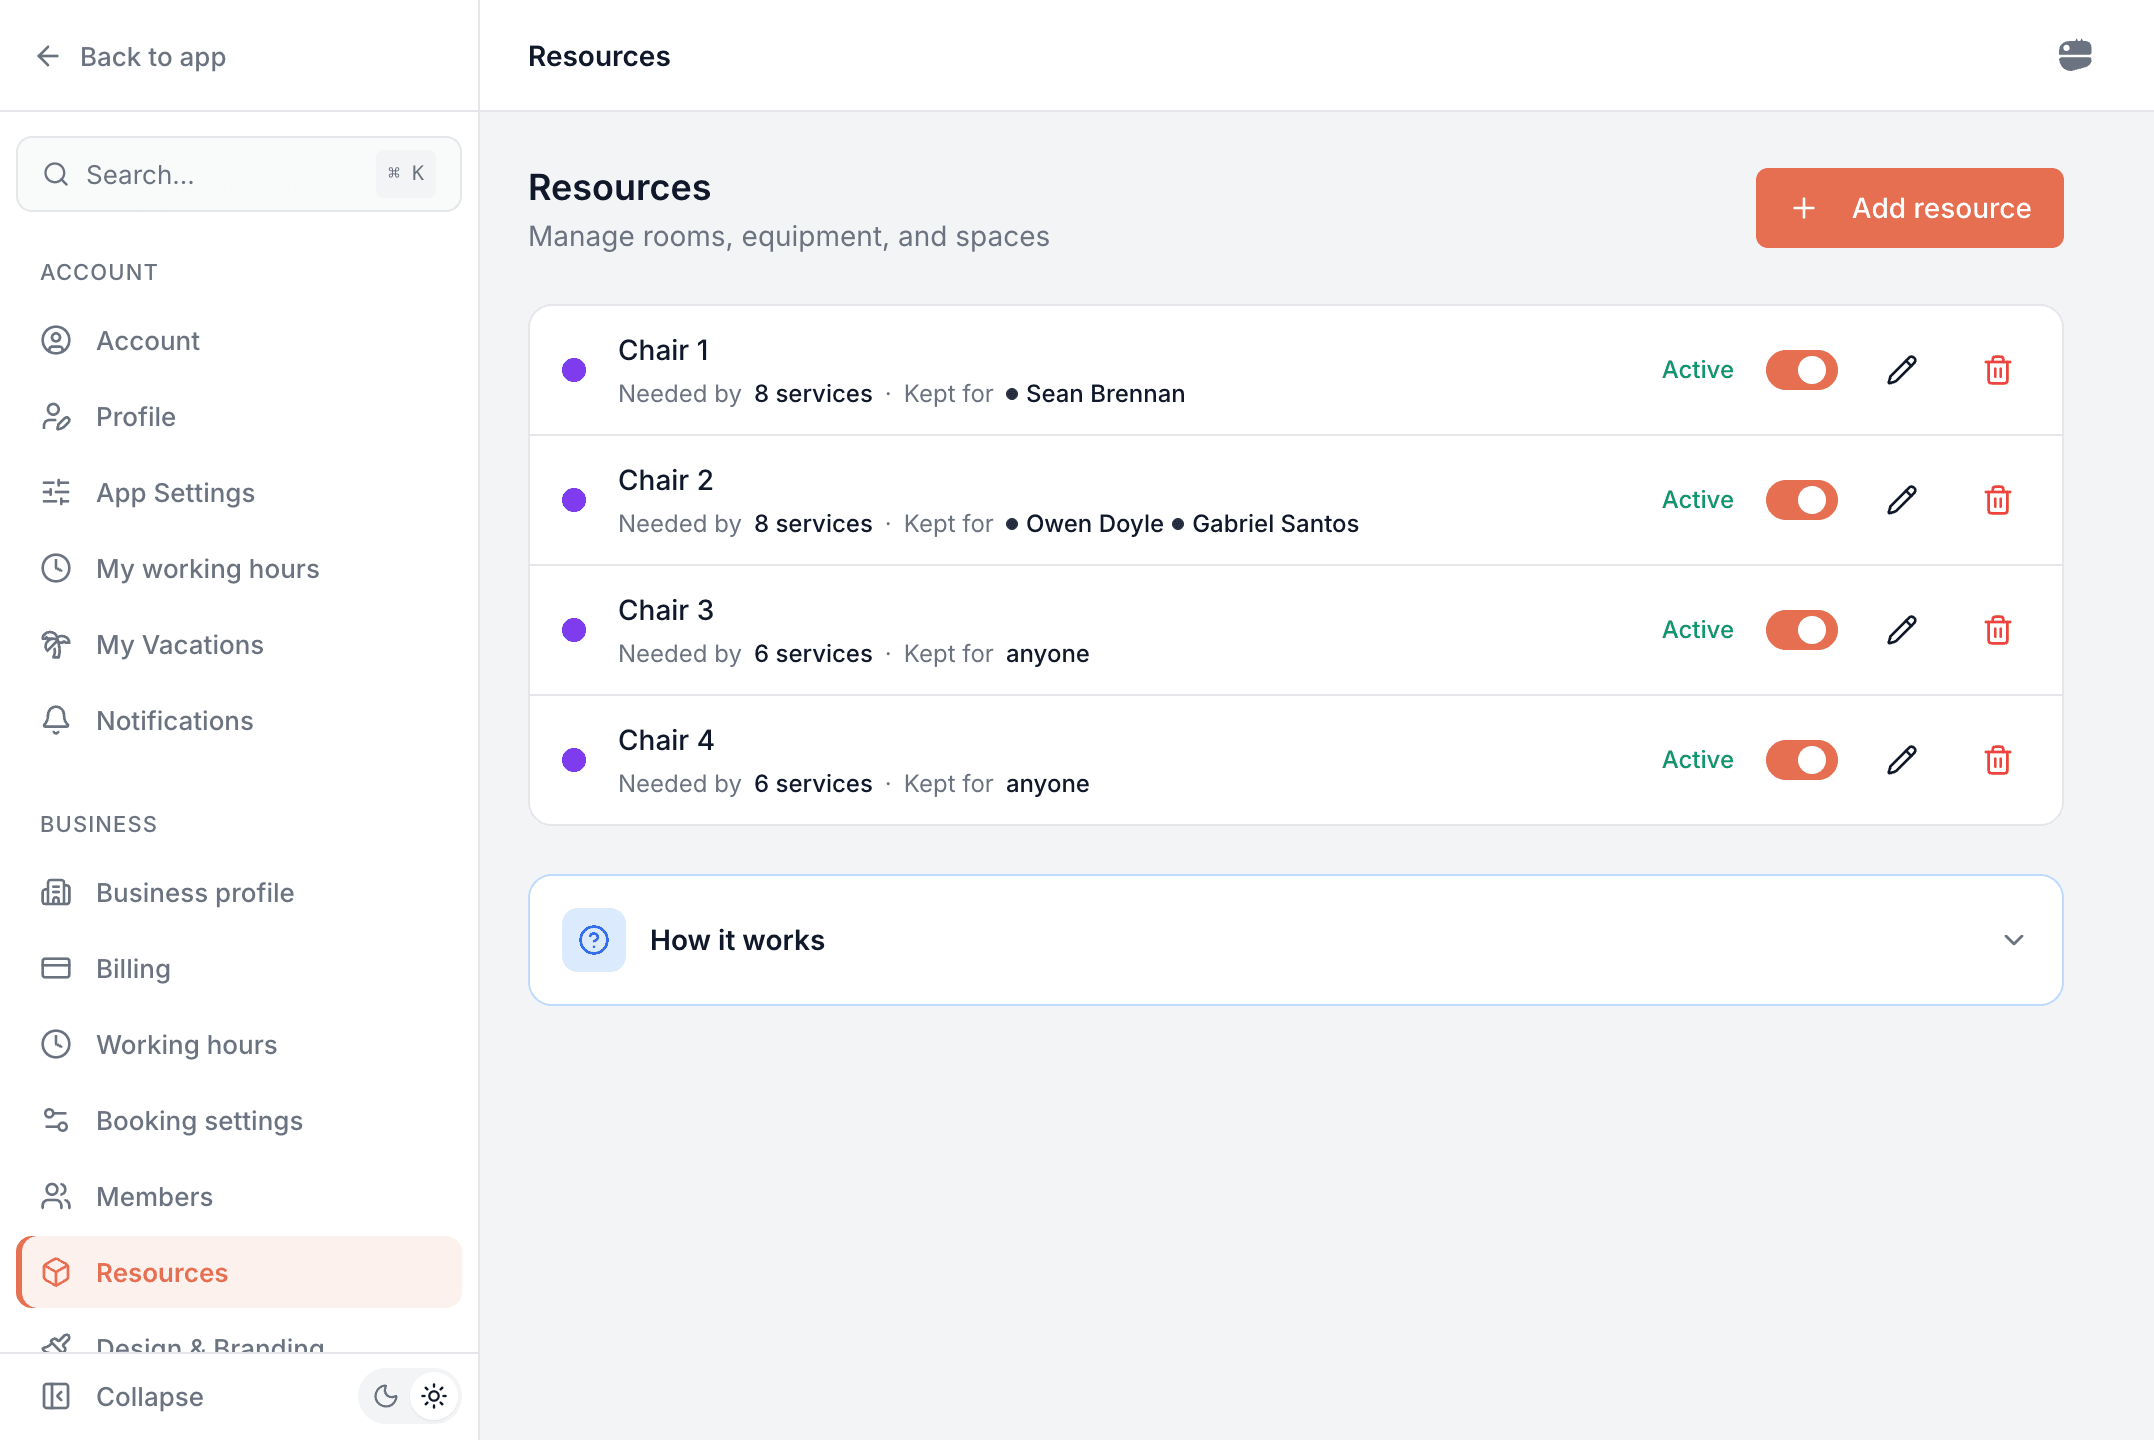This screenshot has height=1440, width=2154.
Task: Open Business profile section
Action: click(238, 893)
